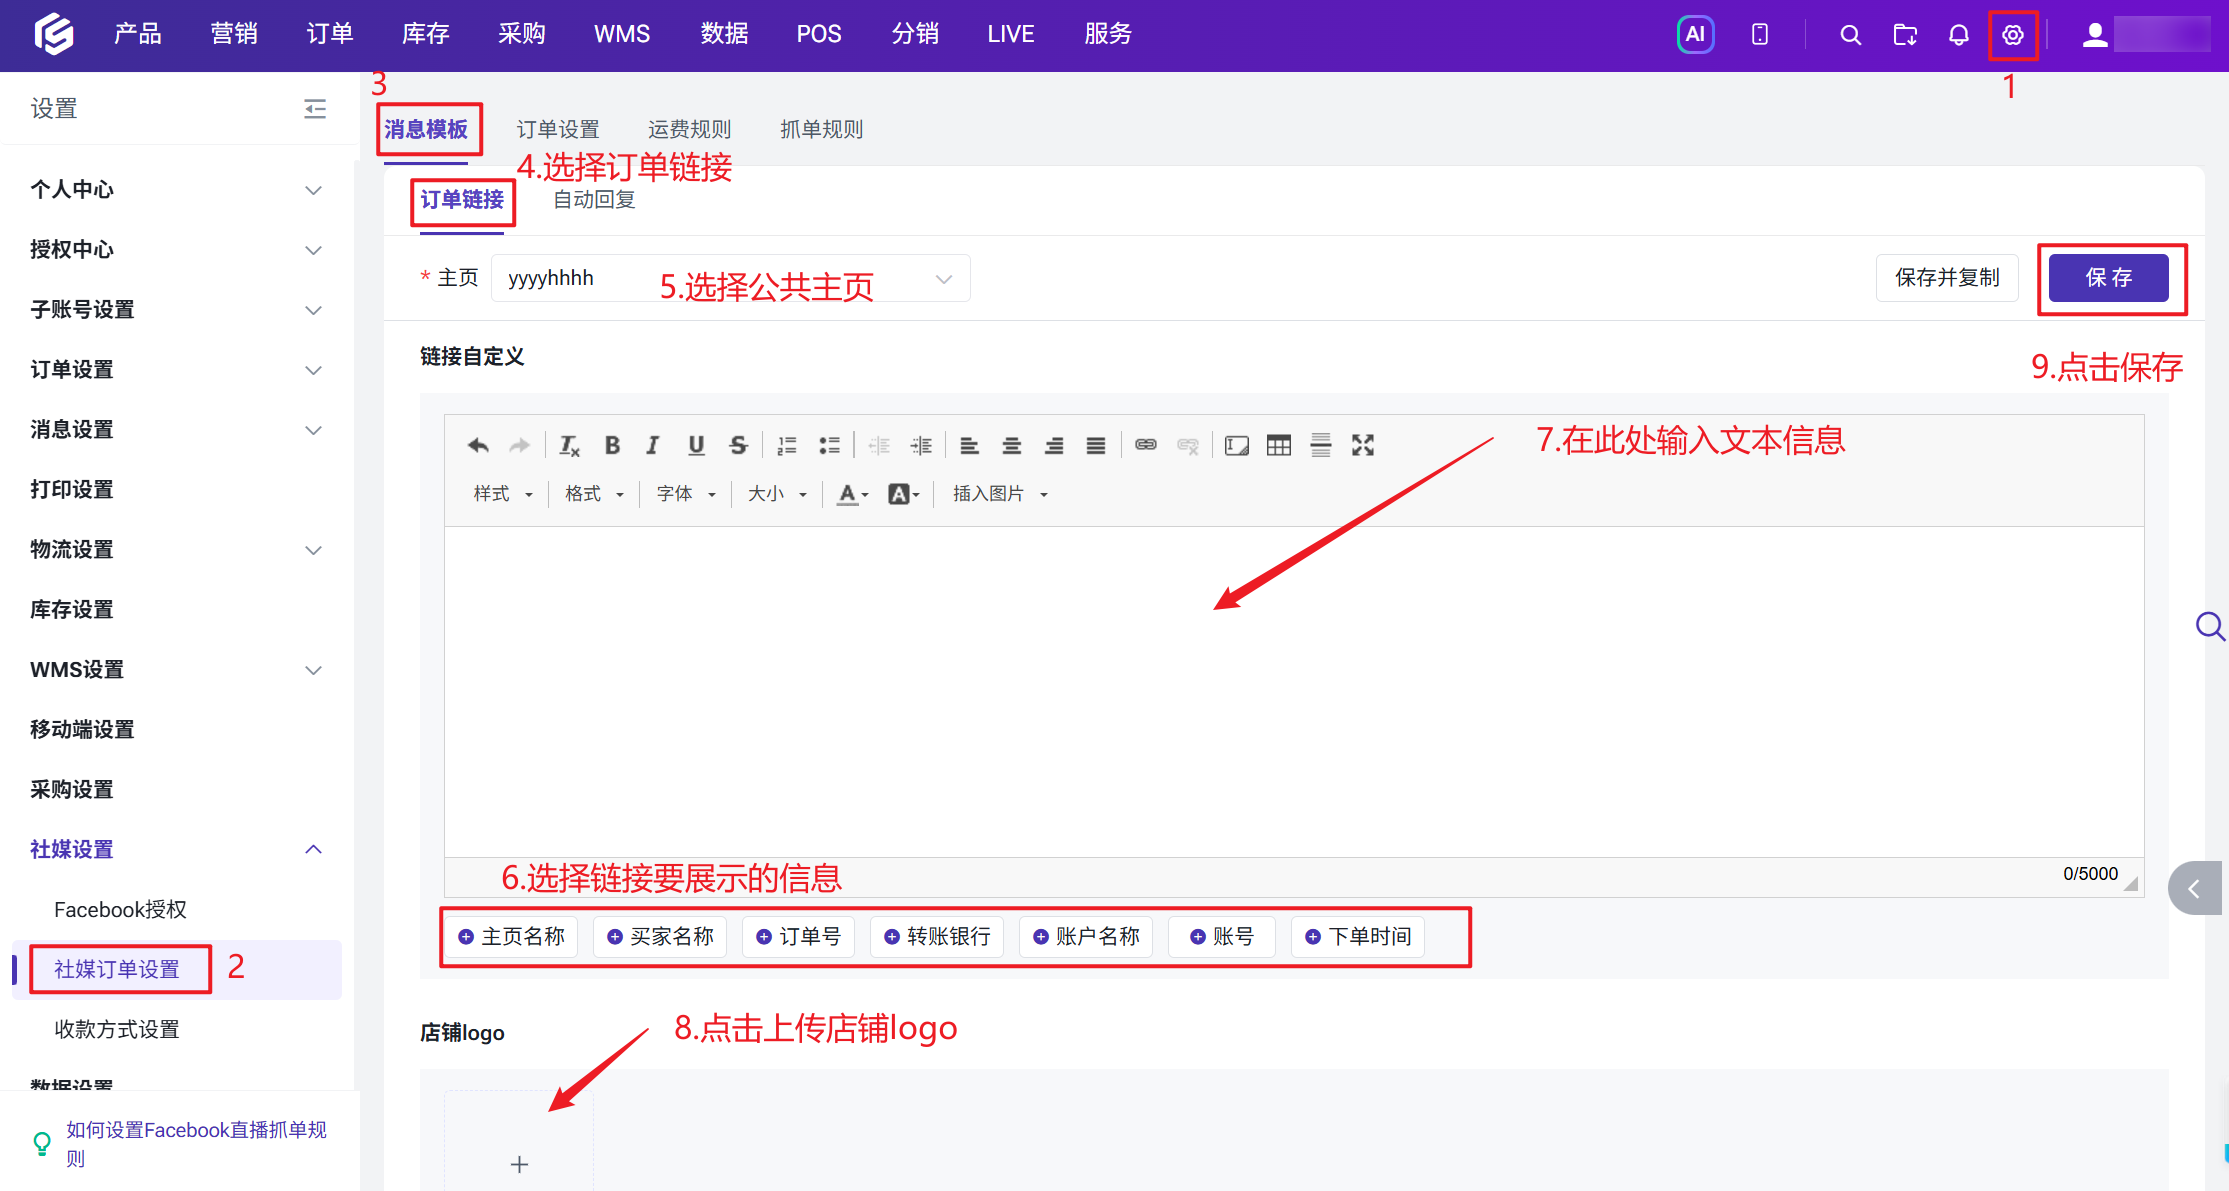Apply strikethrough formatting
Screen dimensions: 2229x1191
click(738, 445)
